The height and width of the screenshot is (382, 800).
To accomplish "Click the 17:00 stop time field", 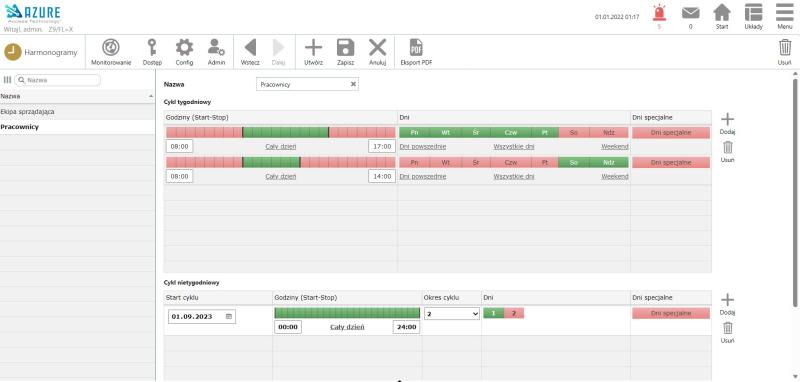I will (382, 147).
